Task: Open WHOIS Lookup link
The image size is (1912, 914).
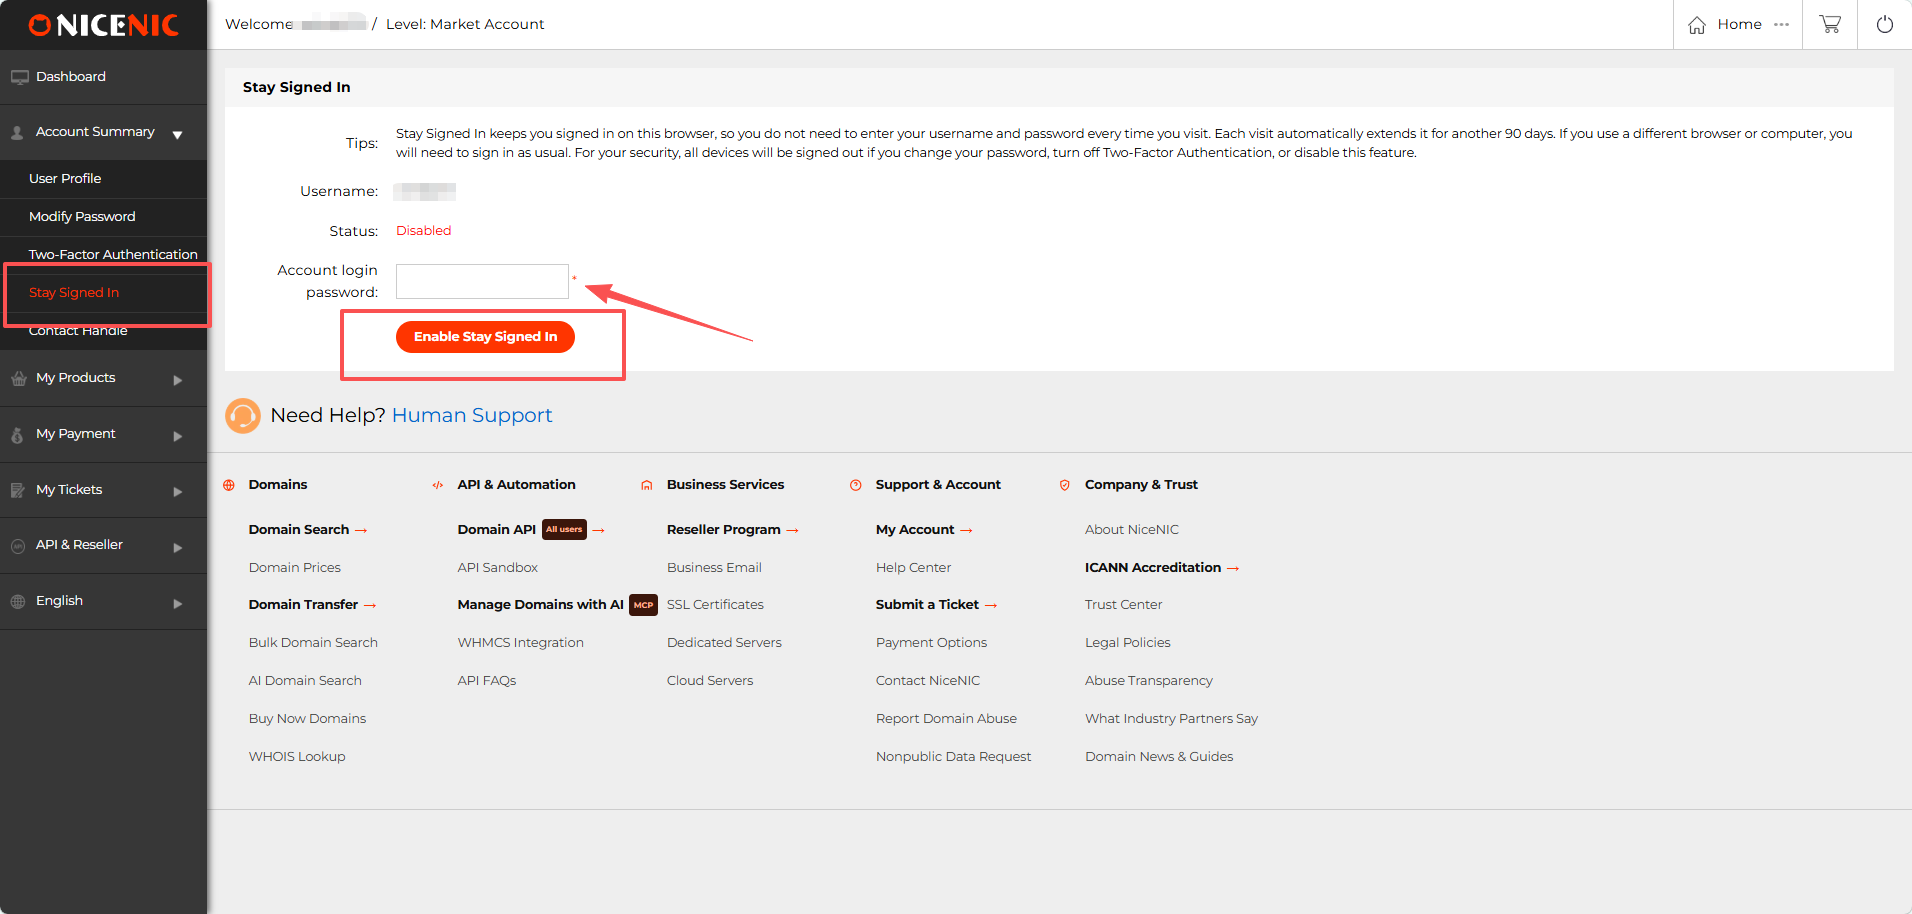Action: tap(297, 757)
